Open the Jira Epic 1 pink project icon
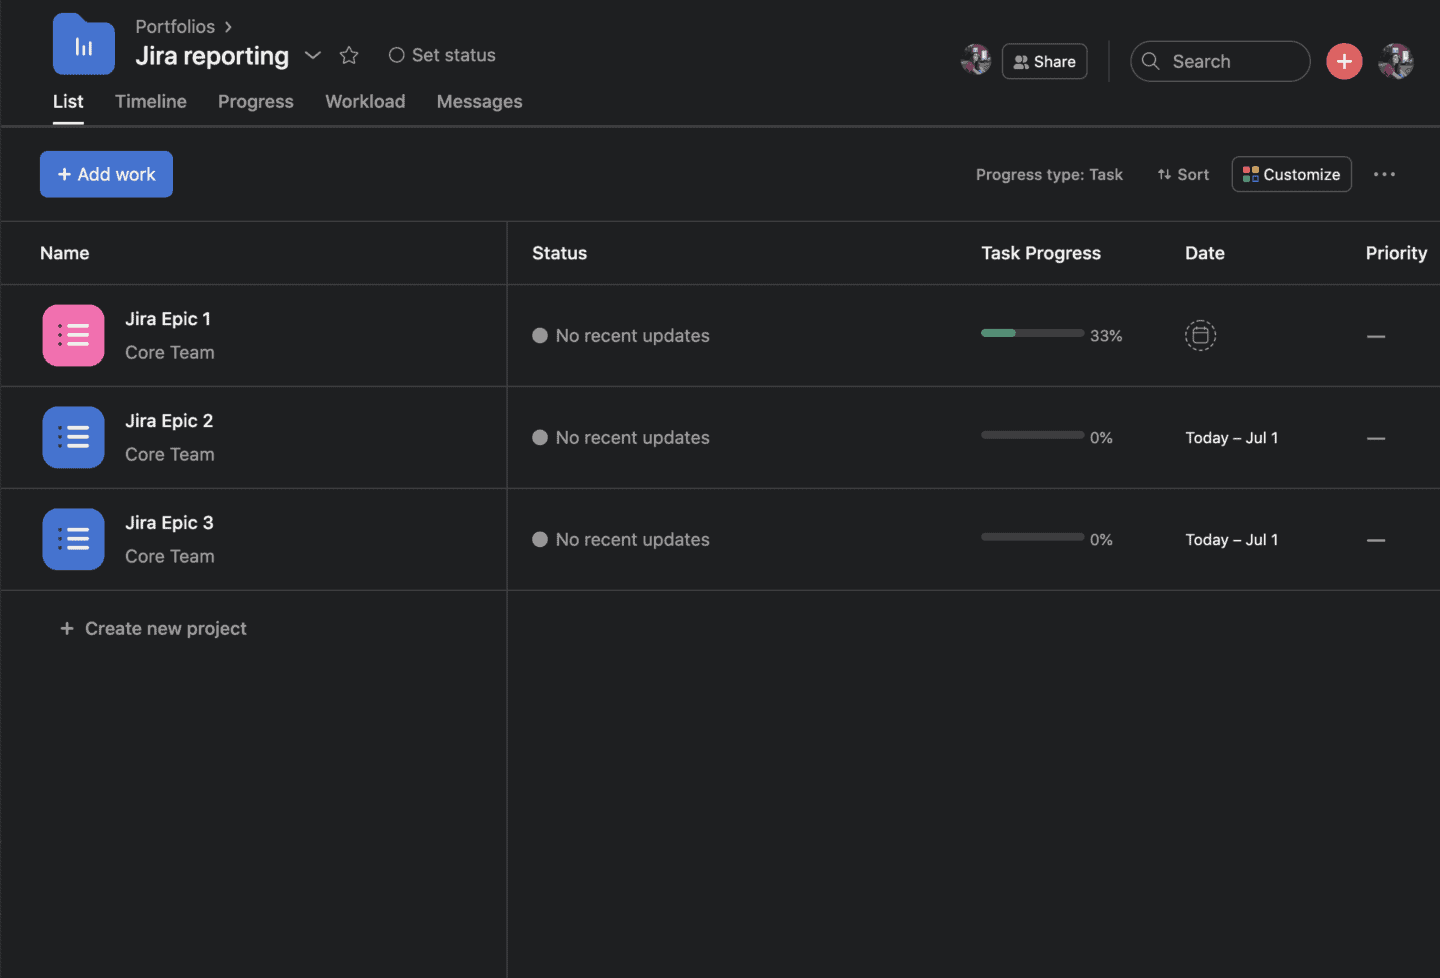 [73, 335]
